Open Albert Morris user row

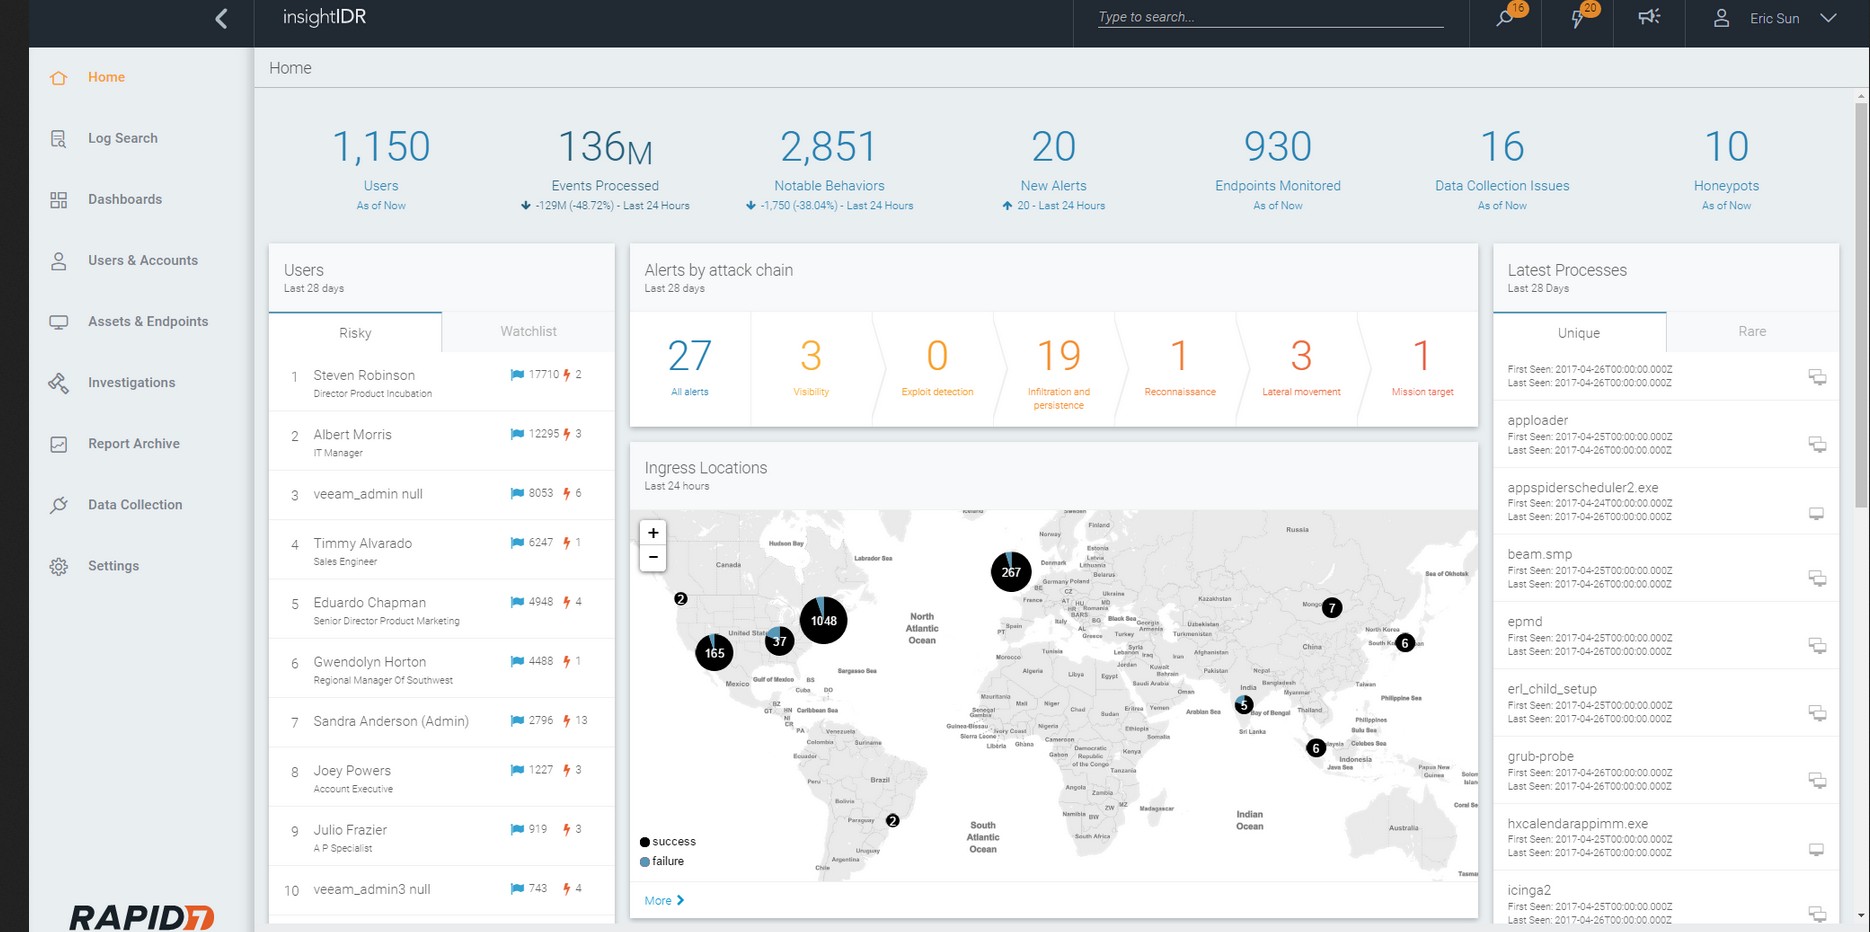click(441, 441)
